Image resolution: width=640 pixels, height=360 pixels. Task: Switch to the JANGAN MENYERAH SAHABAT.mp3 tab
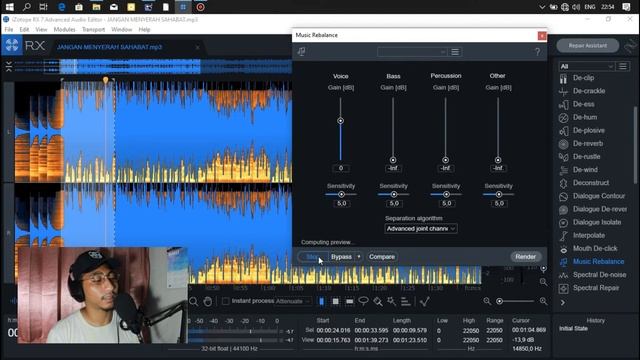pyautogui.click(x=109, y=47)
